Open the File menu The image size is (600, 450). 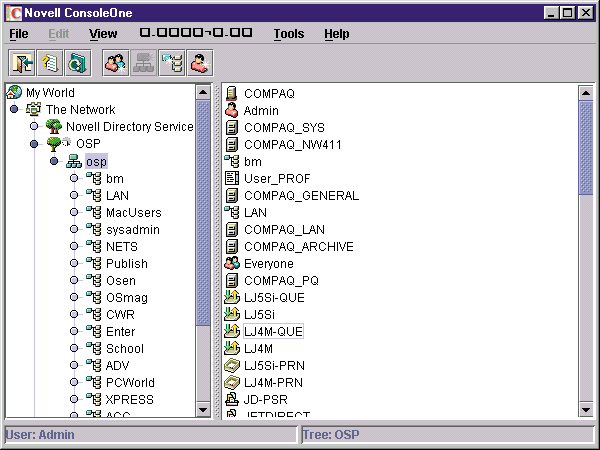pos(19,34)
